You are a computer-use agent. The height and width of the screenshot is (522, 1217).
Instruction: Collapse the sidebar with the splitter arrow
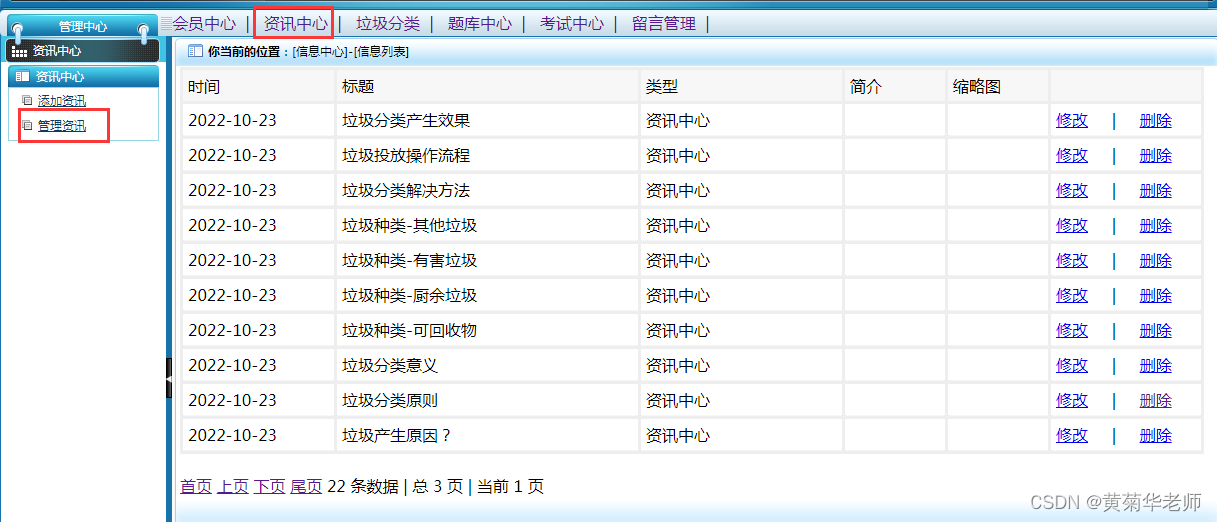(x=169, y=378)
